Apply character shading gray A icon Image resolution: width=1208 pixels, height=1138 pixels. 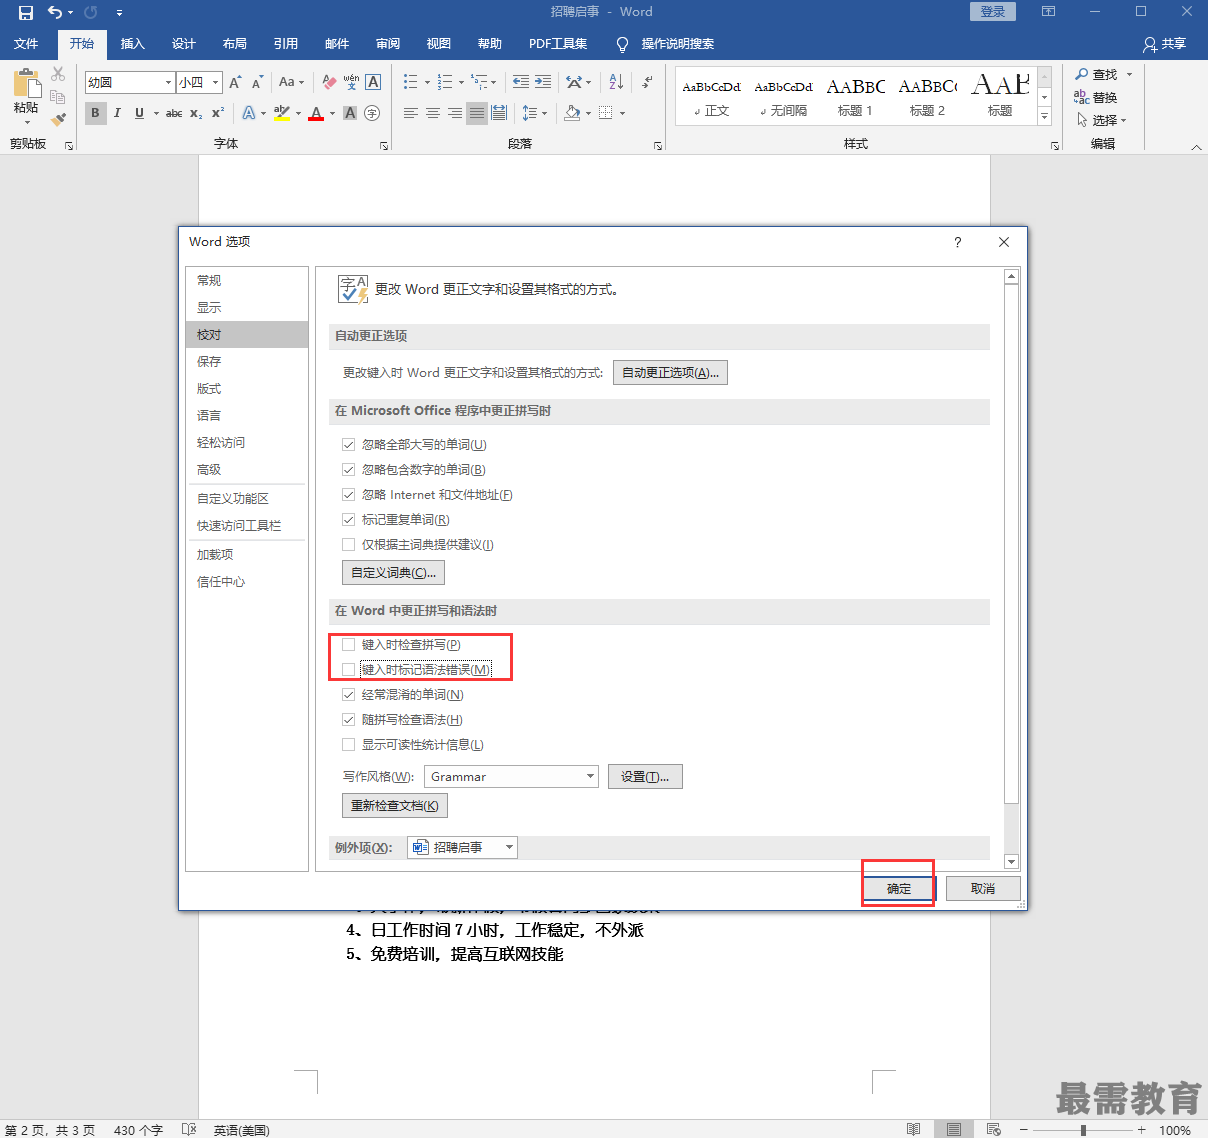click(350, 113)
